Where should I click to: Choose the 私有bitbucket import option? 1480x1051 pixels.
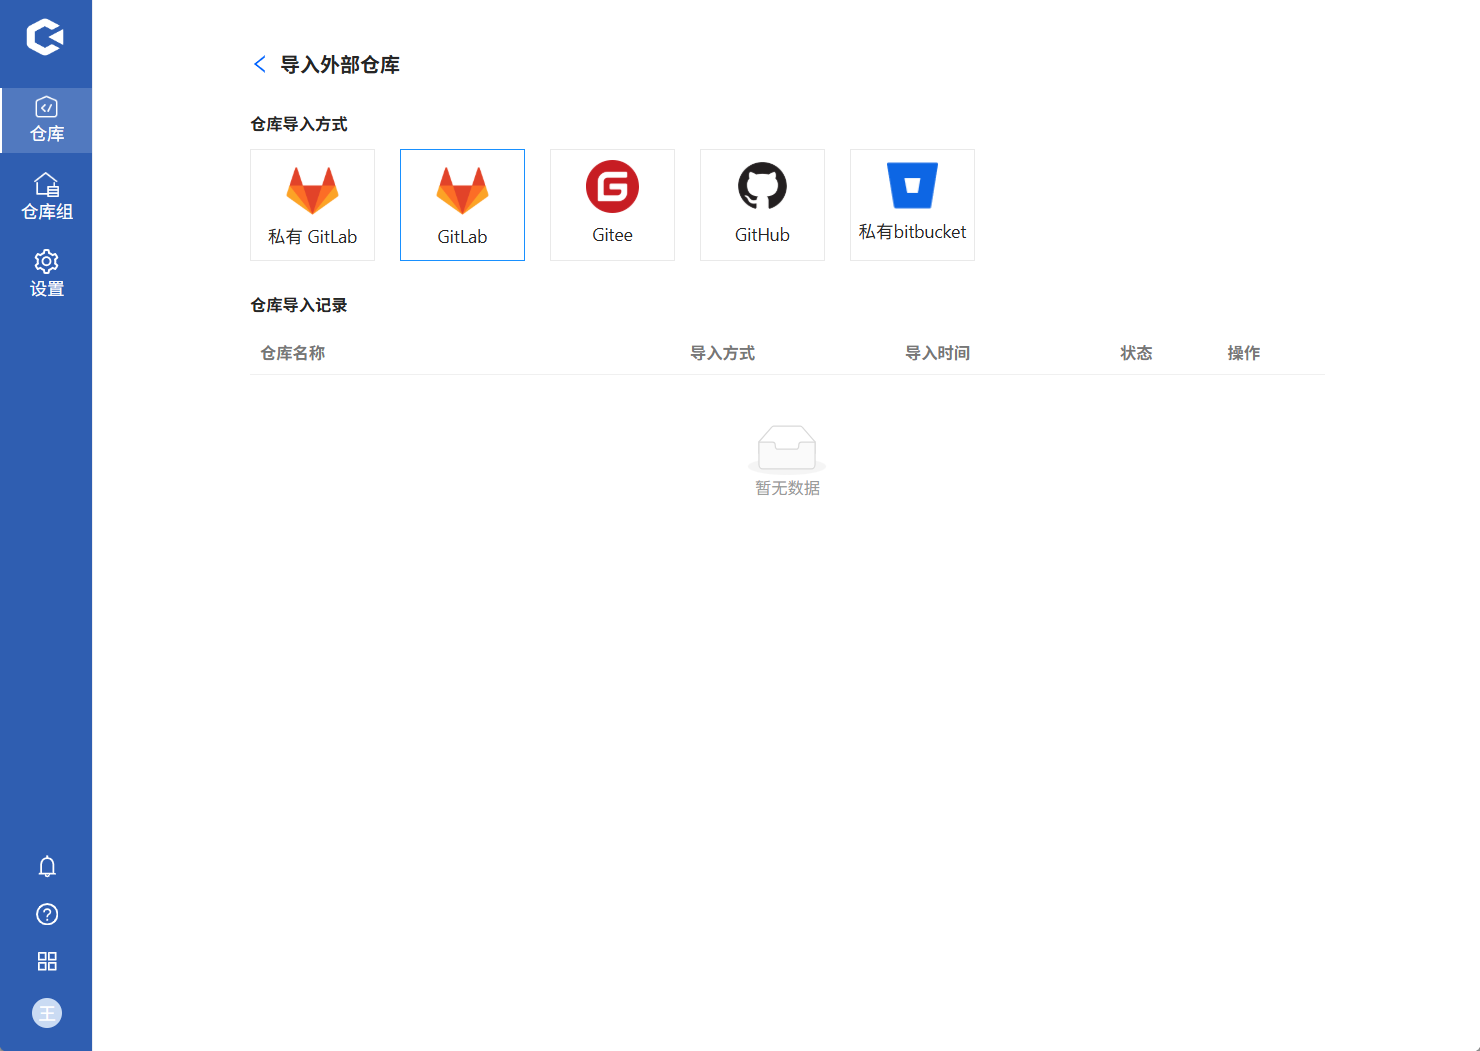click(912, 205)
